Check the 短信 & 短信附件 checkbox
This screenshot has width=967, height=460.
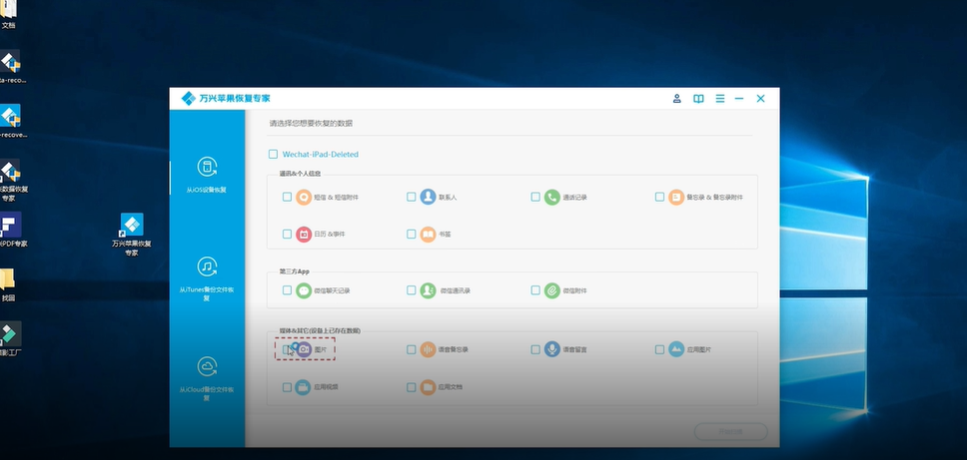[x=287, y=197]
